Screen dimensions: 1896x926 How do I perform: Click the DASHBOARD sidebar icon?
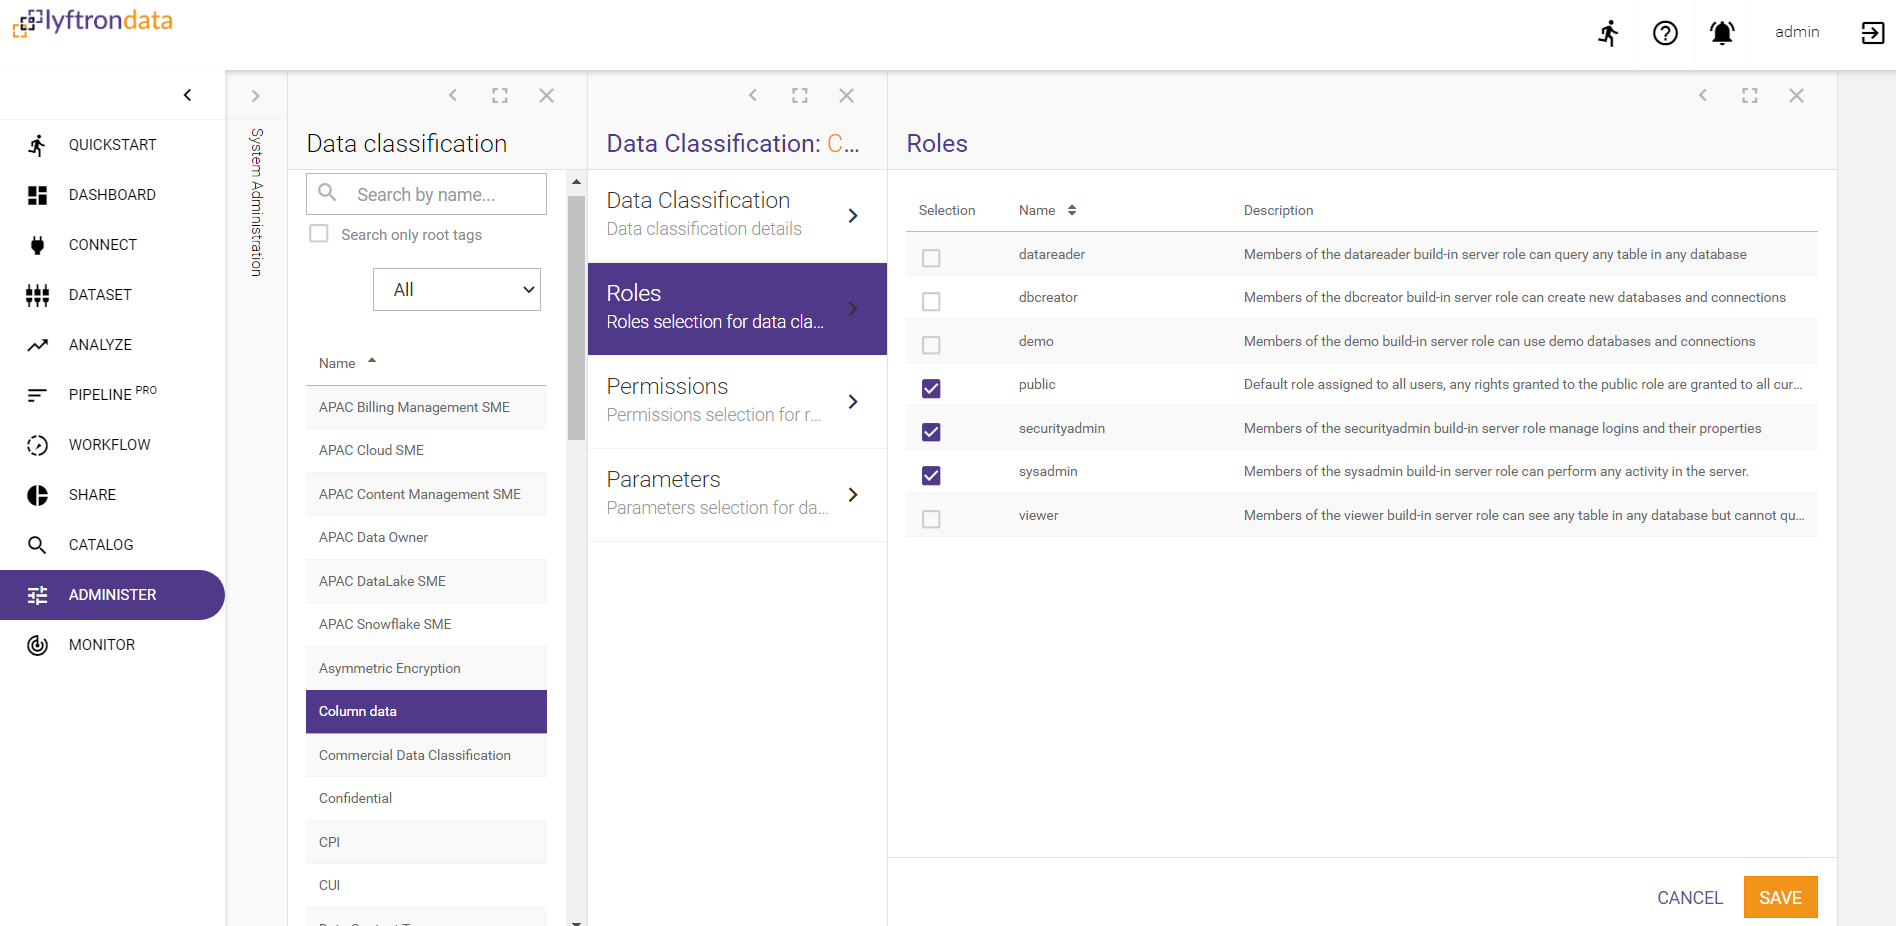(x=37, y=195)
